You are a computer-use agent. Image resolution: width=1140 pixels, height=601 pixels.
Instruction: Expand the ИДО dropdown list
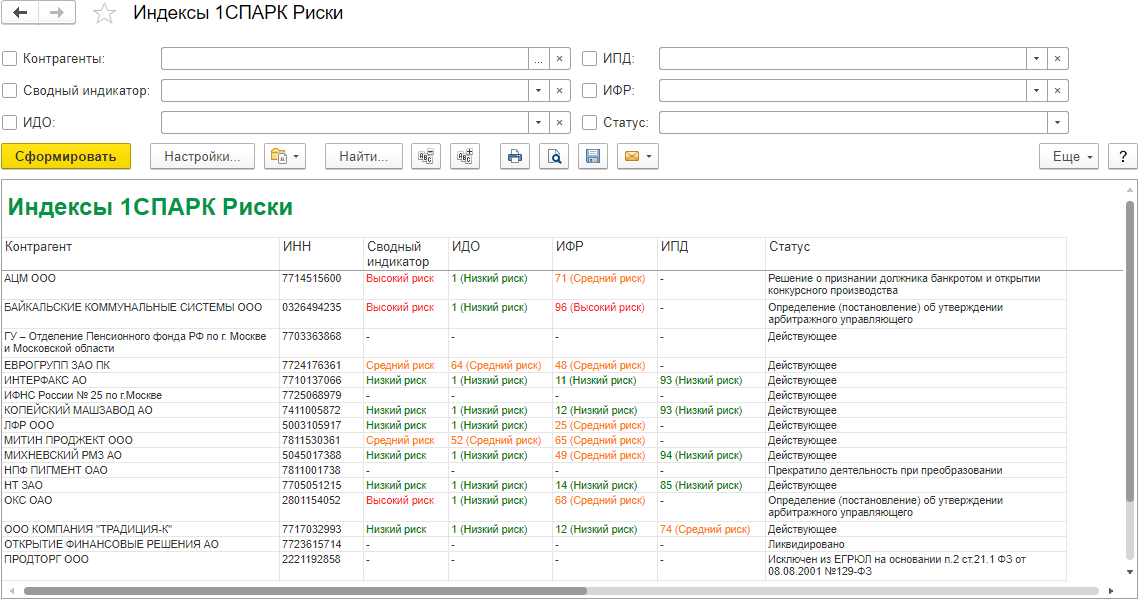point(538,123)
